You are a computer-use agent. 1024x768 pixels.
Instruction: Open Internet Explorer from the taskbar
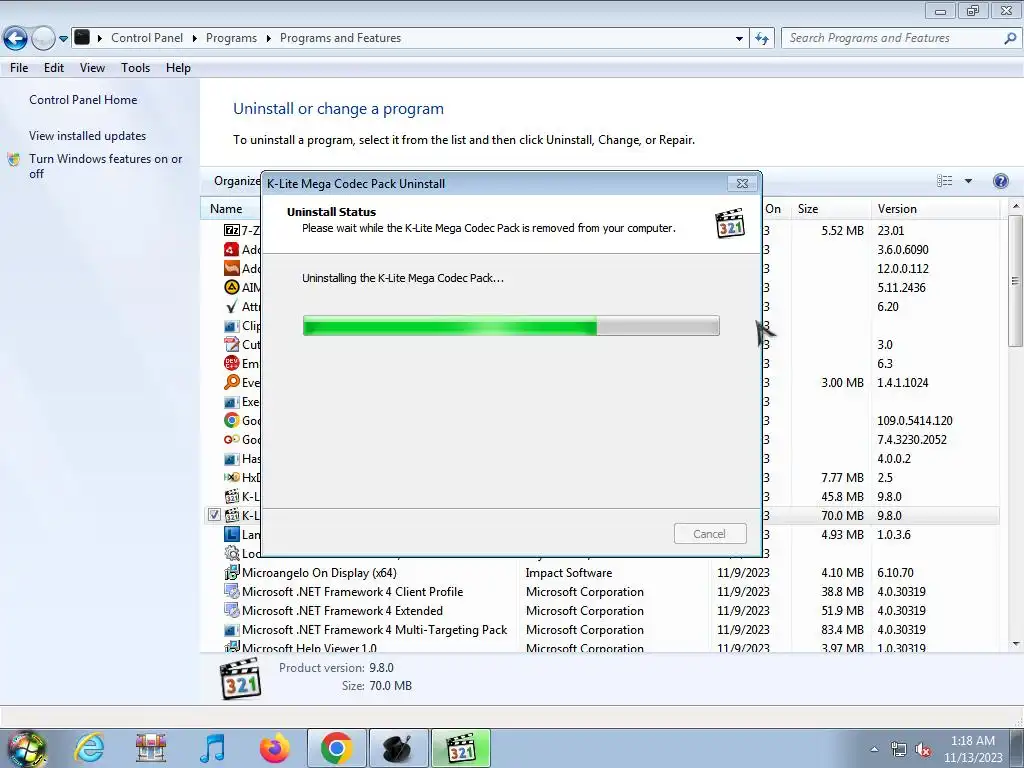[89, 748]
